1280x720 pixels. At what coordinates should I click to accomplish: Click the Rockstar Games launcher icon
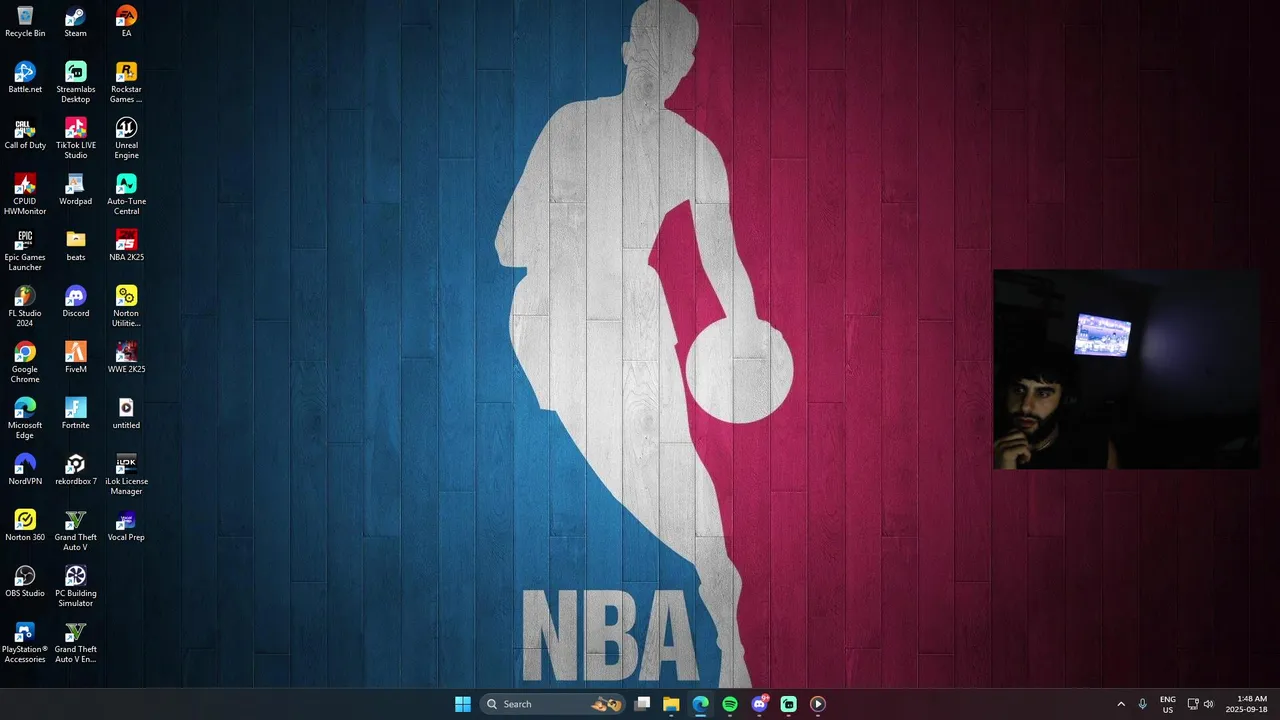pos(126,82)
